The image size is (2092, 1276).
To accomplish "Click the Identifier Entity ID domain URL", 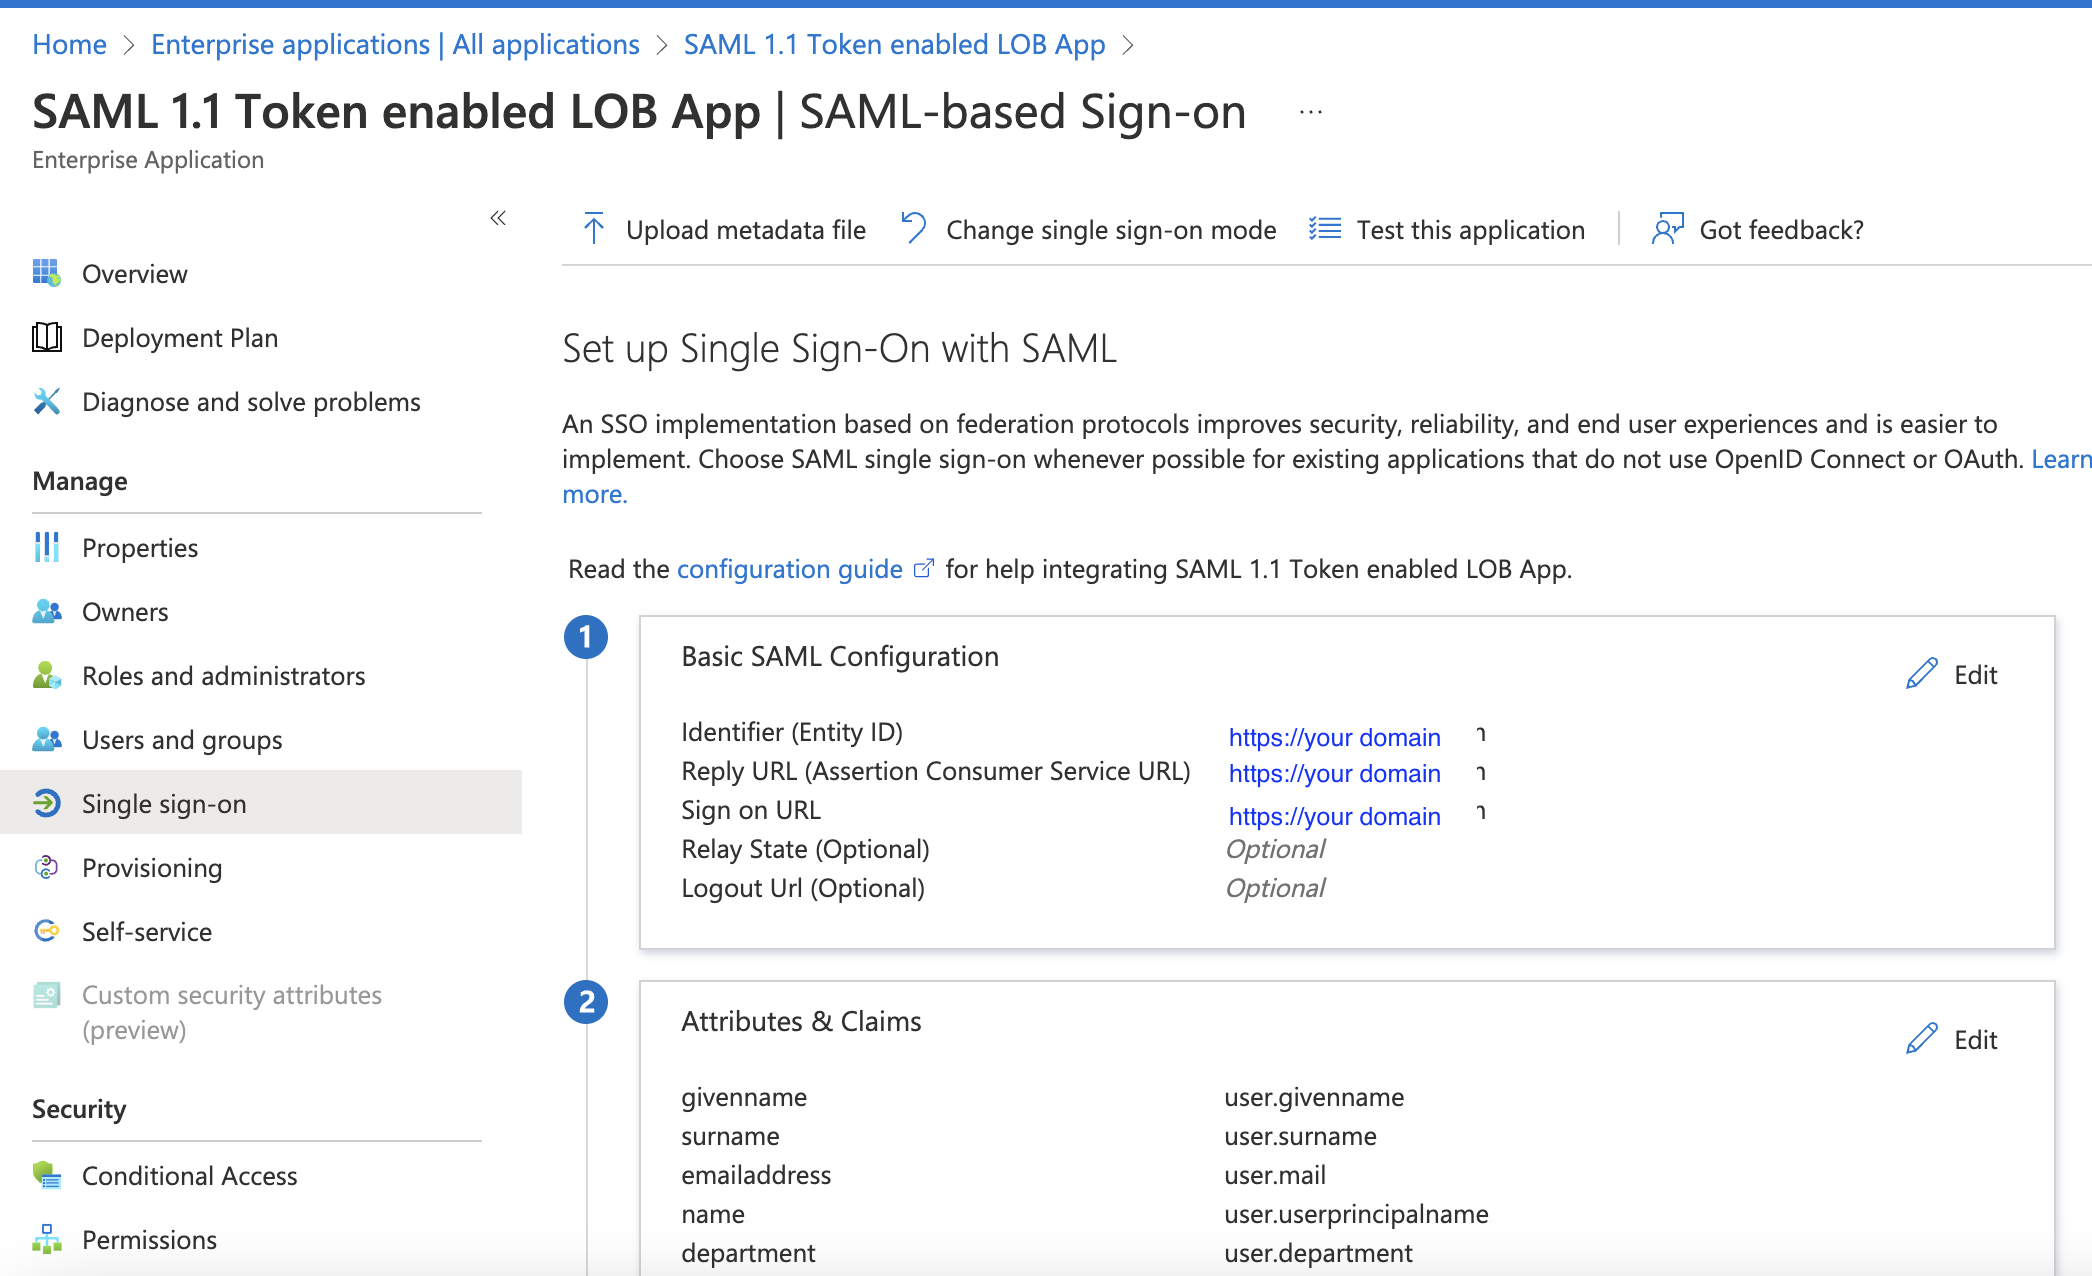I will [1334, 737].
